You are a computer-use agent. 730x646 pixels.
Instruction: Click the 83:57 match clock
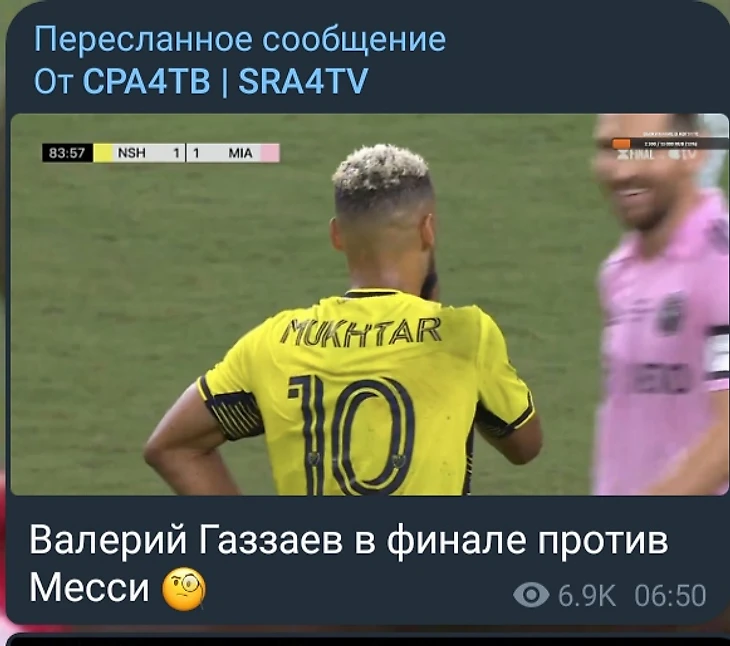pos(68,153)
